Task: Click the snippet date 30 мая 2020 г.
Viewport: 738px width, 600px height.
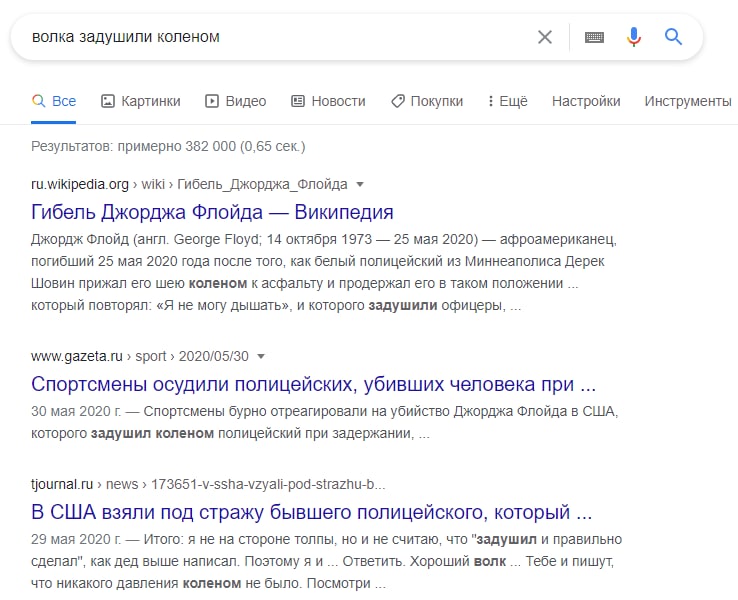Action: [x=76, y=411]
